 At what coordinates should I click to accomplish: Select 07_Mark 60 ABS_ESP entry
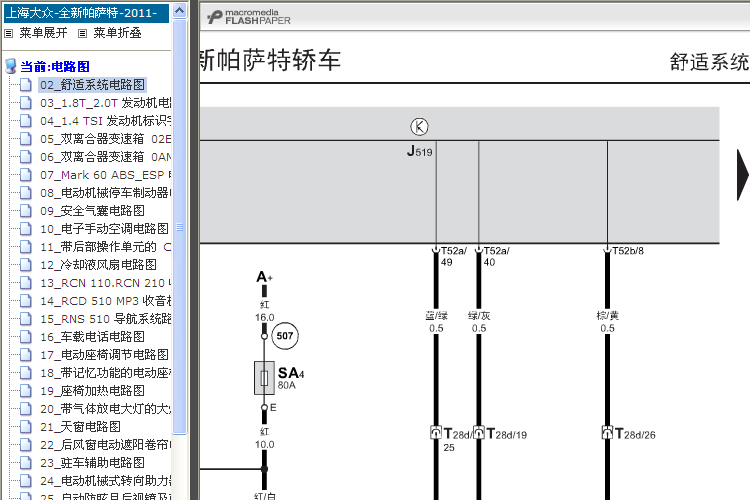[x=105, y=175]
